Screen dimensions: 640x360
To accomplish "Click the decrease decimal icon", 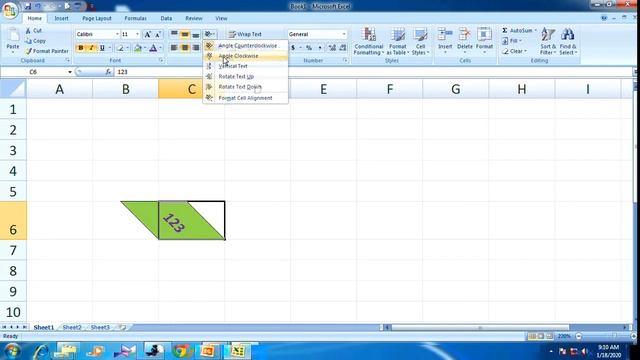I will pos(342,48).
